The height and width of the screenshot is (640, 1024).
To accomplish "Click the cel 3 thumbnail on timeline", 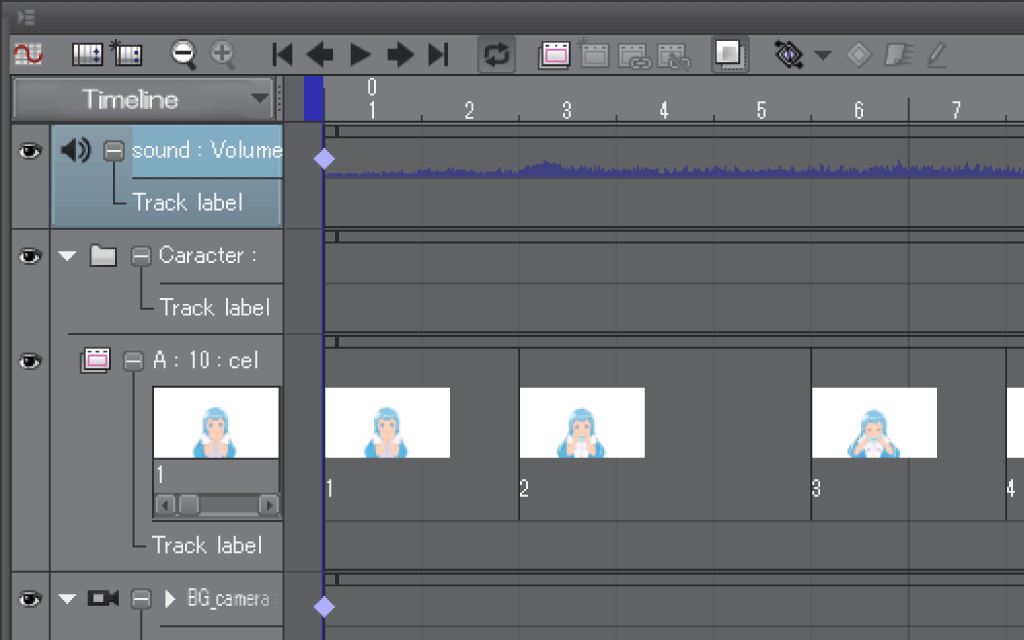I will 873,423.
